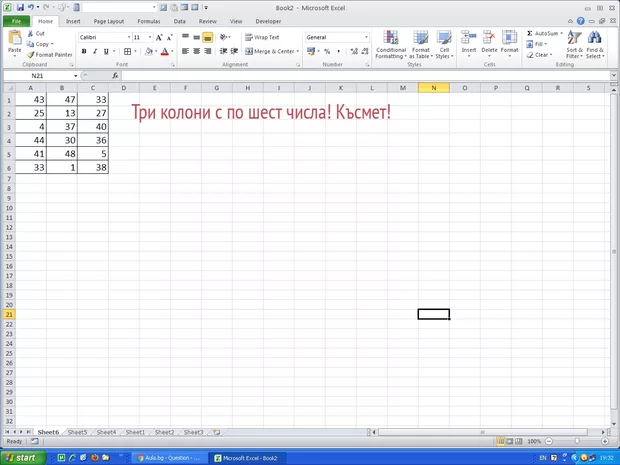Viewport: 620px width, 465px height.
Task: Switch to the Formulas tab
Action: coord(149,21)
